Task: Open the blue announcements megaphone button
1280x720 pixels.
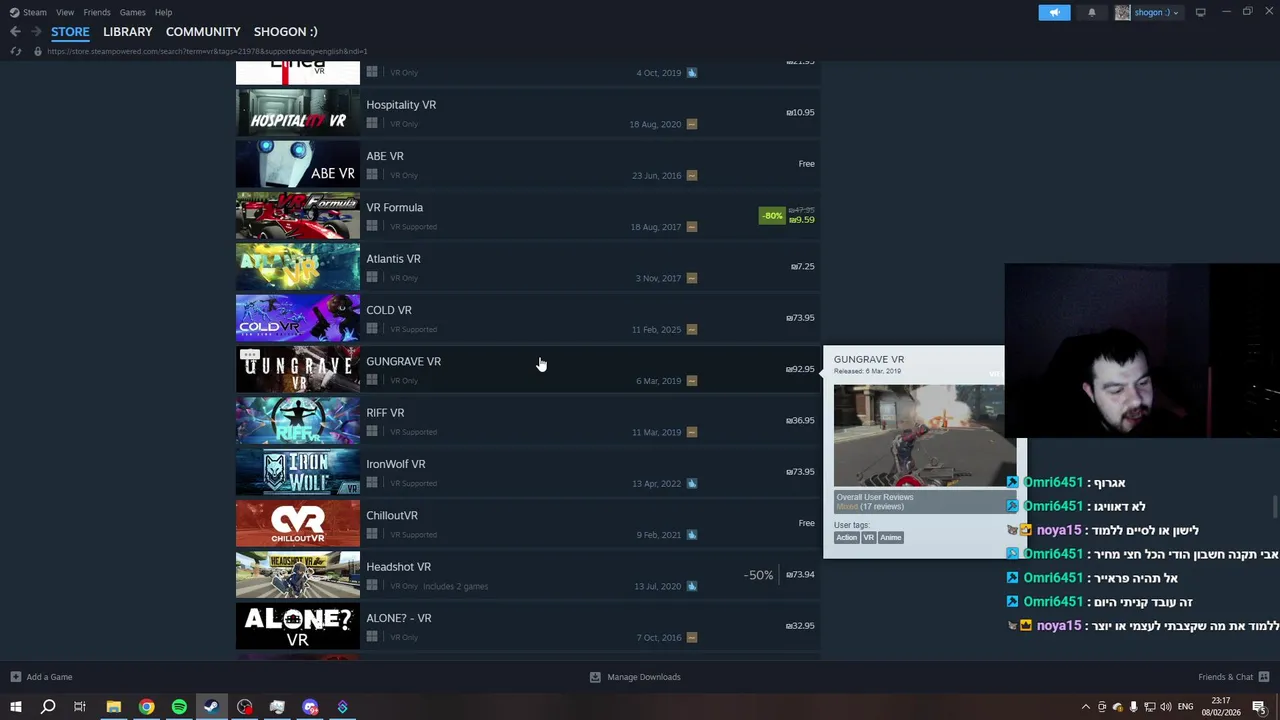Action: tap(1054, 12)
